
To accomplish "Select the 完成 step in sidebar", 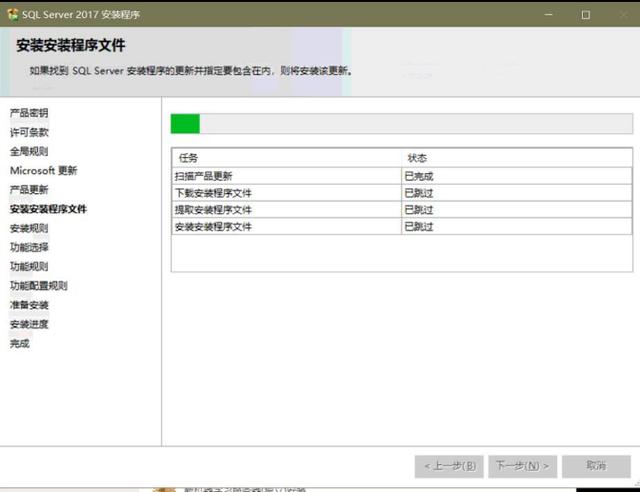I will point(20,343).
